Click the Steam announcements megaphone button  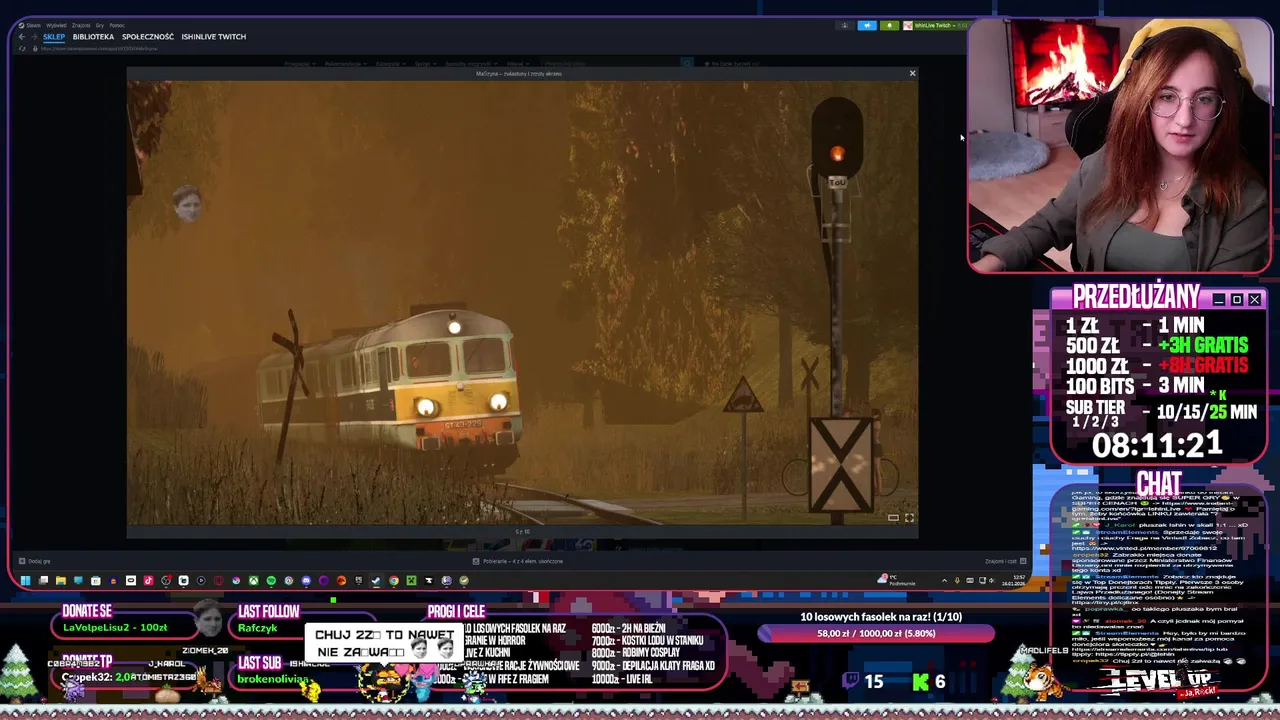[x=867, y=26]
